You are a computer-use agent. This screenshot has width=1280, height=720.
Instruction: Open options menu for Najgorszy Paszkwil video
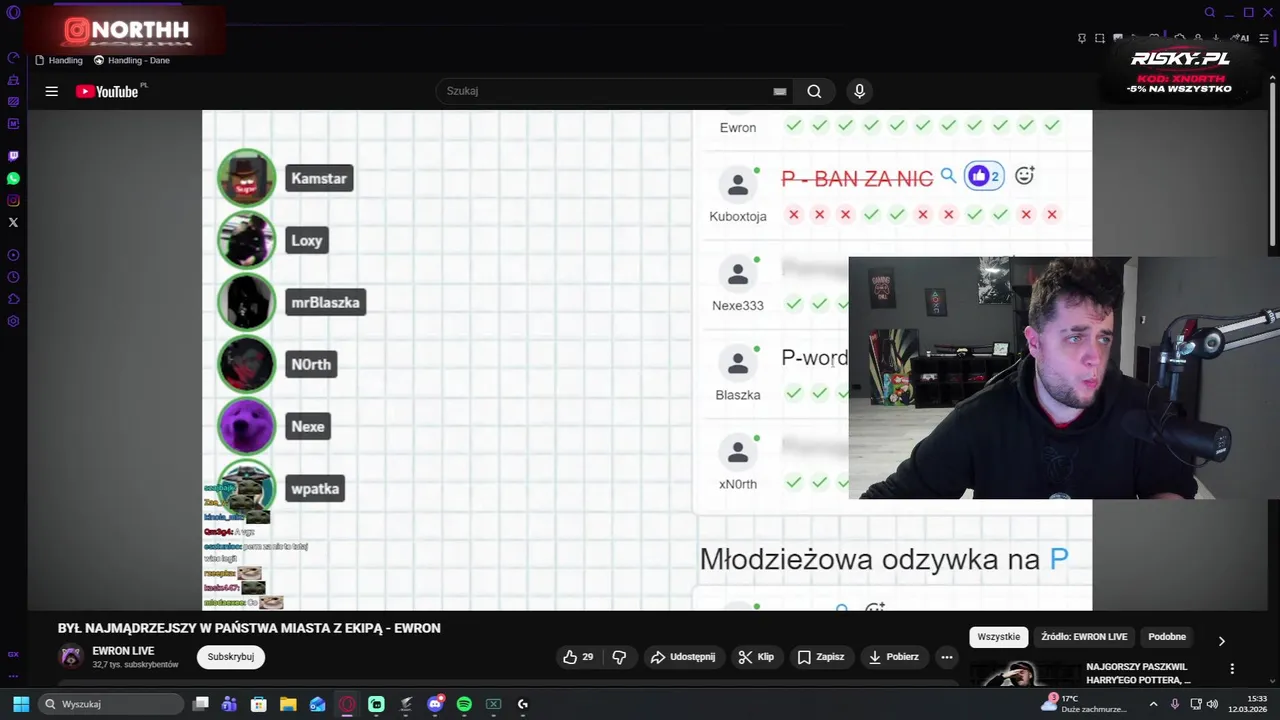pyautogui.click(x=1232, y=669)
